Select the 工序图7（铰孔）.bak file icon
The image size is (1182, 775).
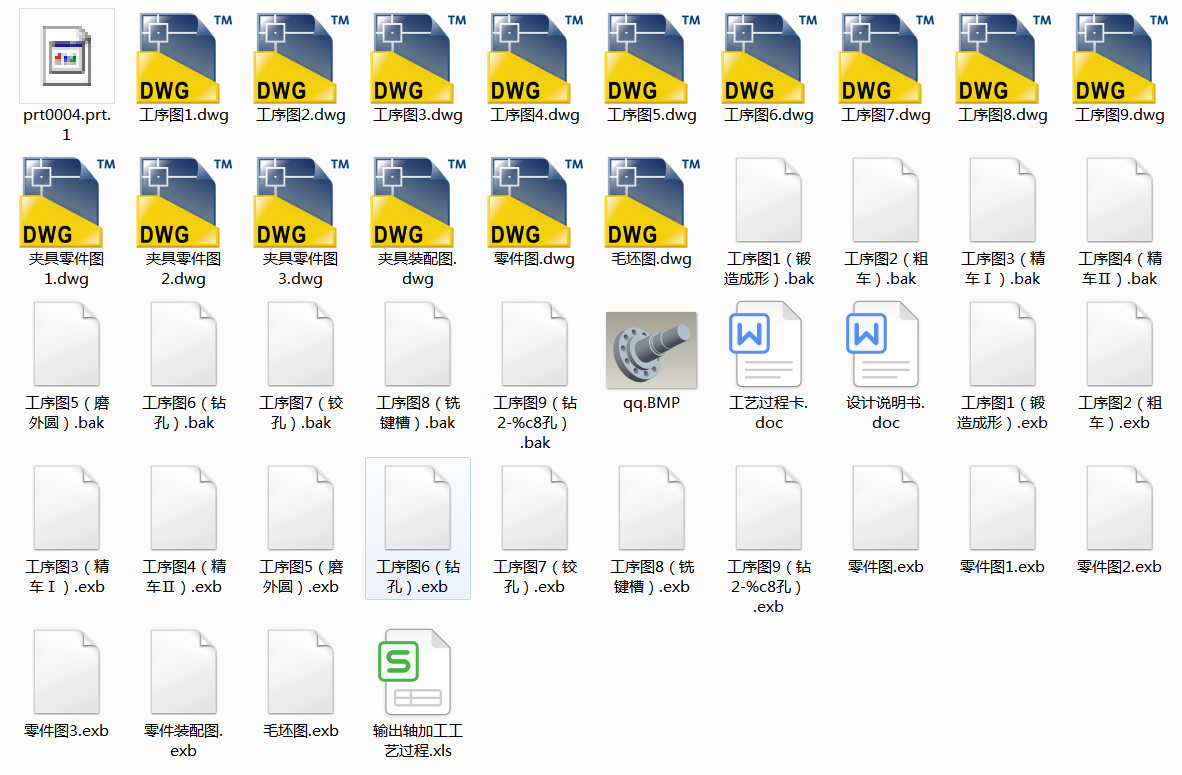(x=301, y=344)
